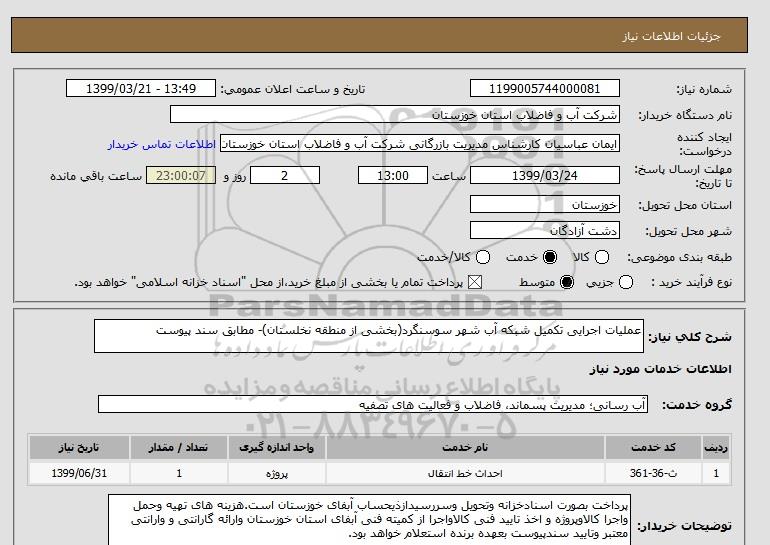The height and width of the screenshot is (545, 770).
Task: Click the ردیف column header
Action: pos(715,447)
